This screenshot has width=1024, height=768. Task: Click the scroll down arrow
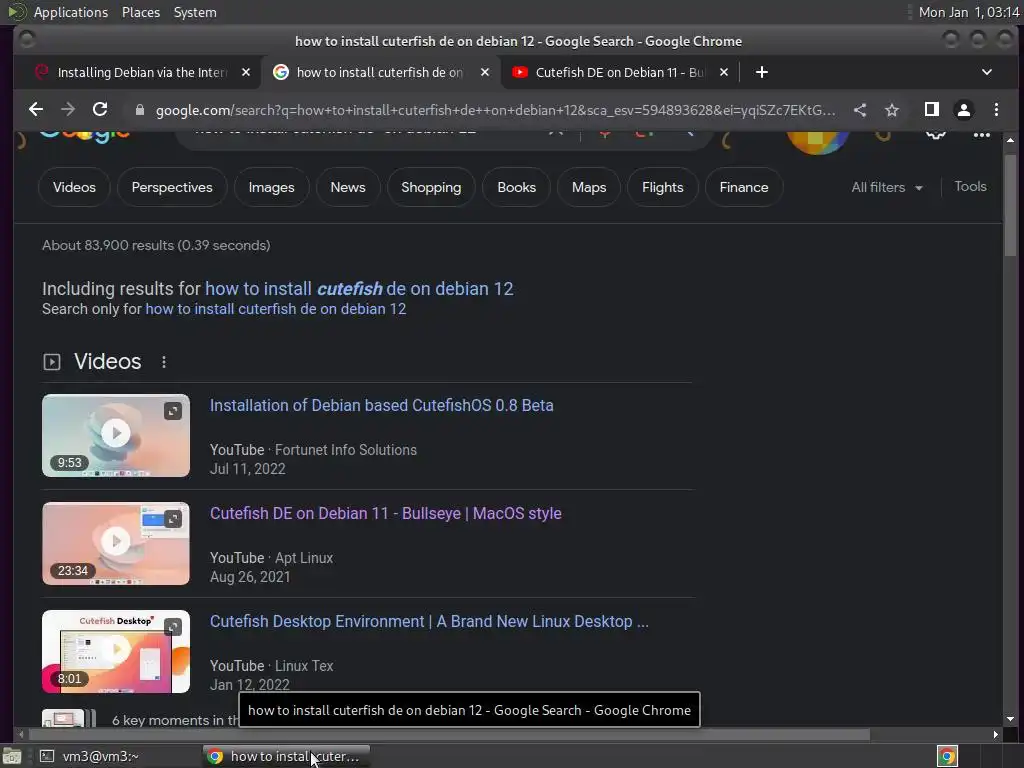[1010, 719]
